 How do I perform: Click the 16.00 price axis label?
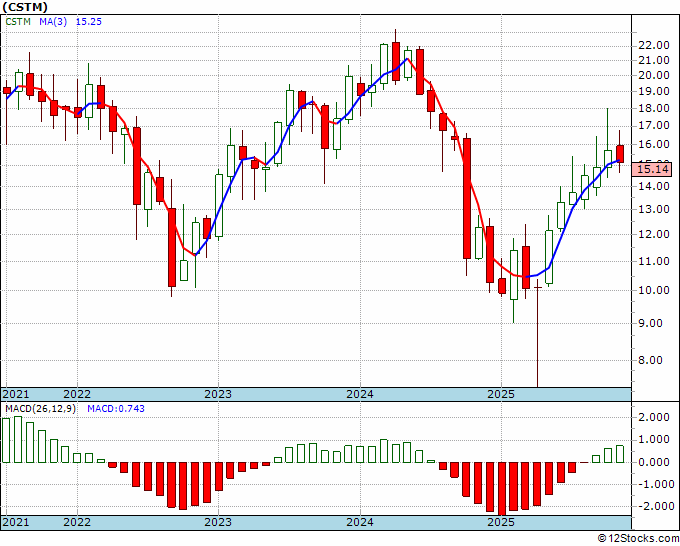tap(654, 144)
